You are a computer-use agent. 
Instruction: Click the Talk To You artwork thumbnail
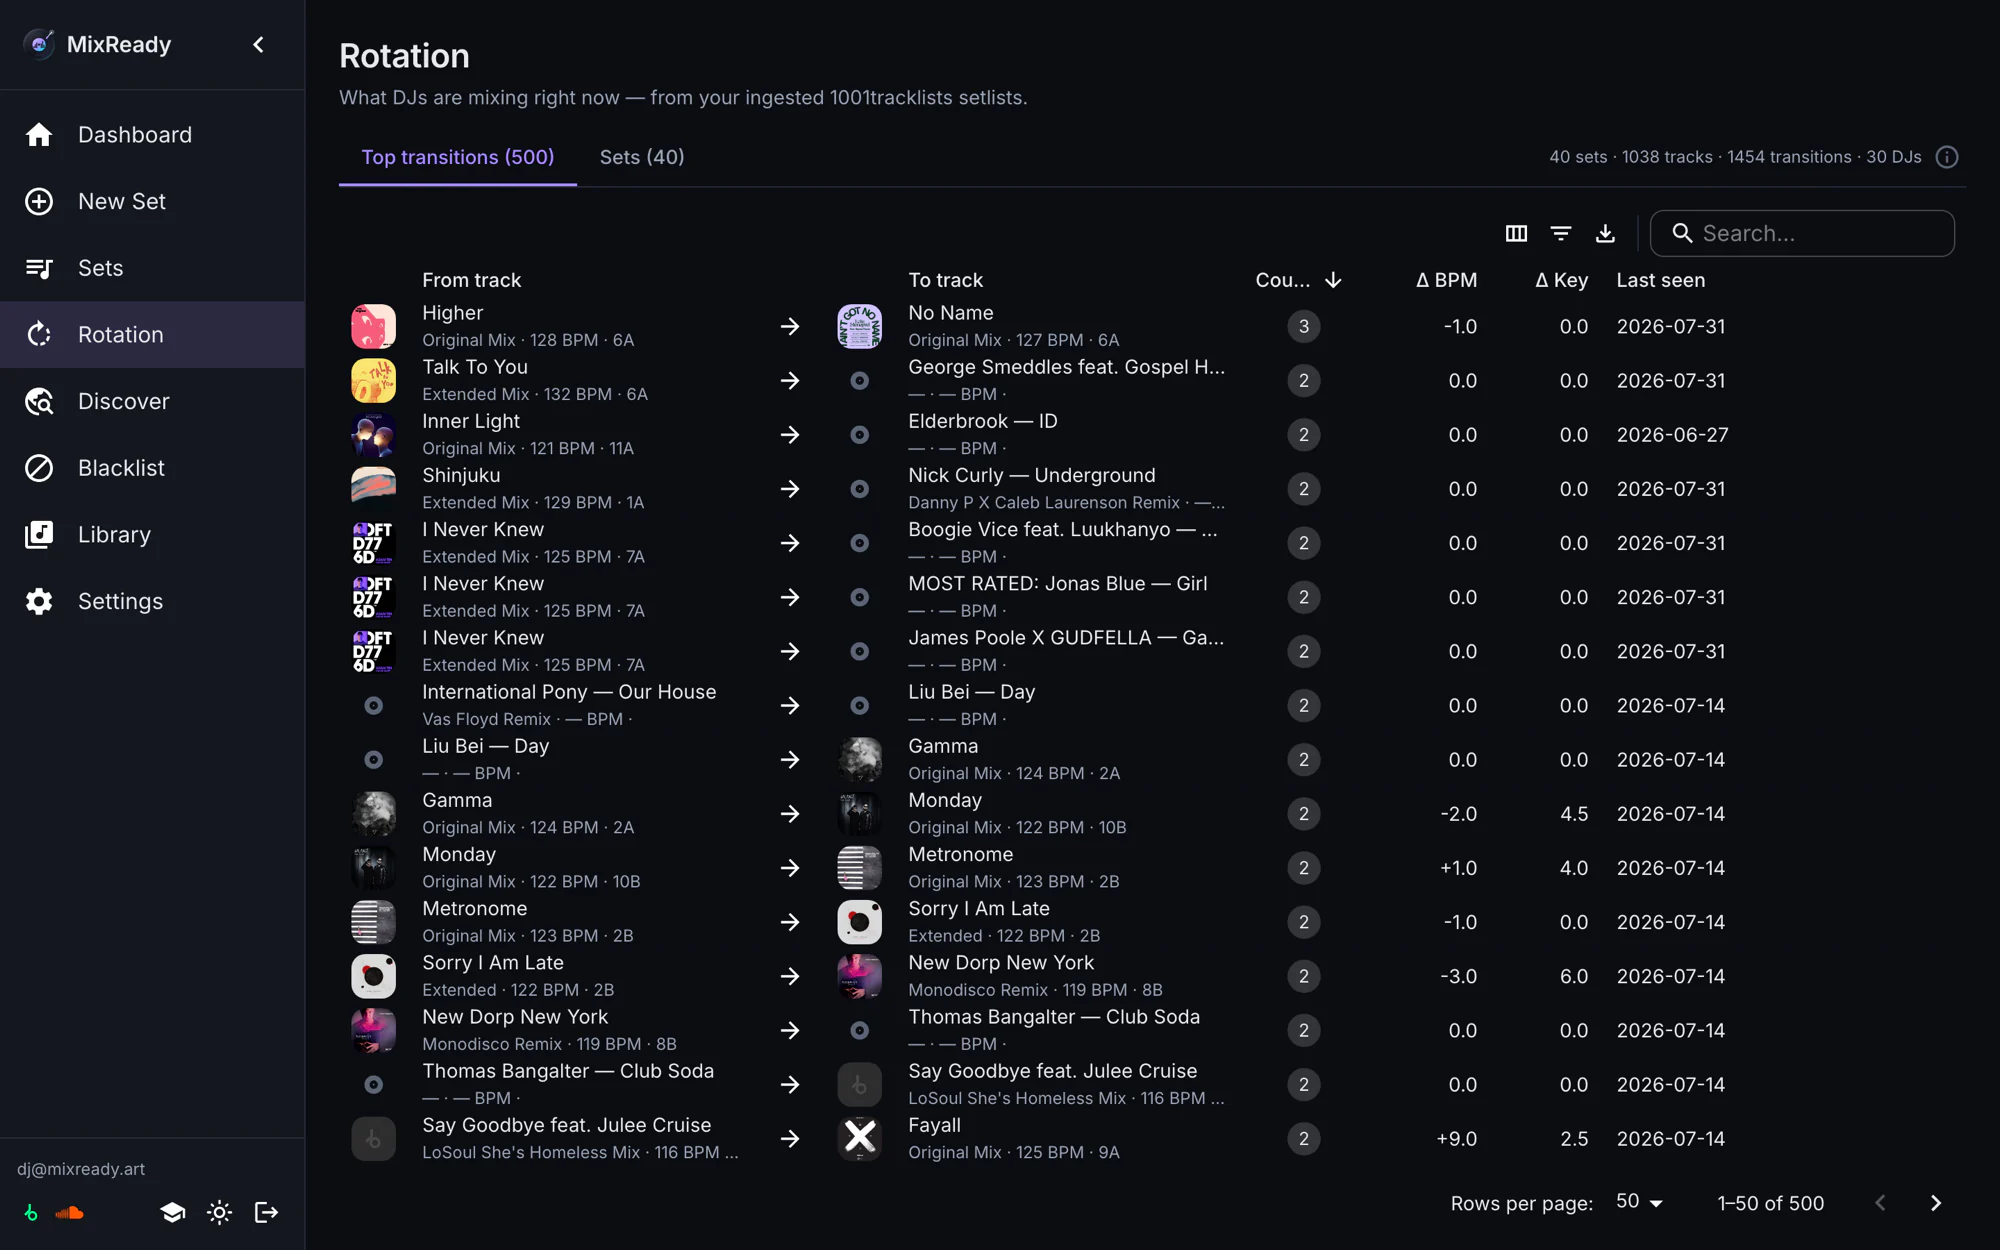(x=373, y=380)
